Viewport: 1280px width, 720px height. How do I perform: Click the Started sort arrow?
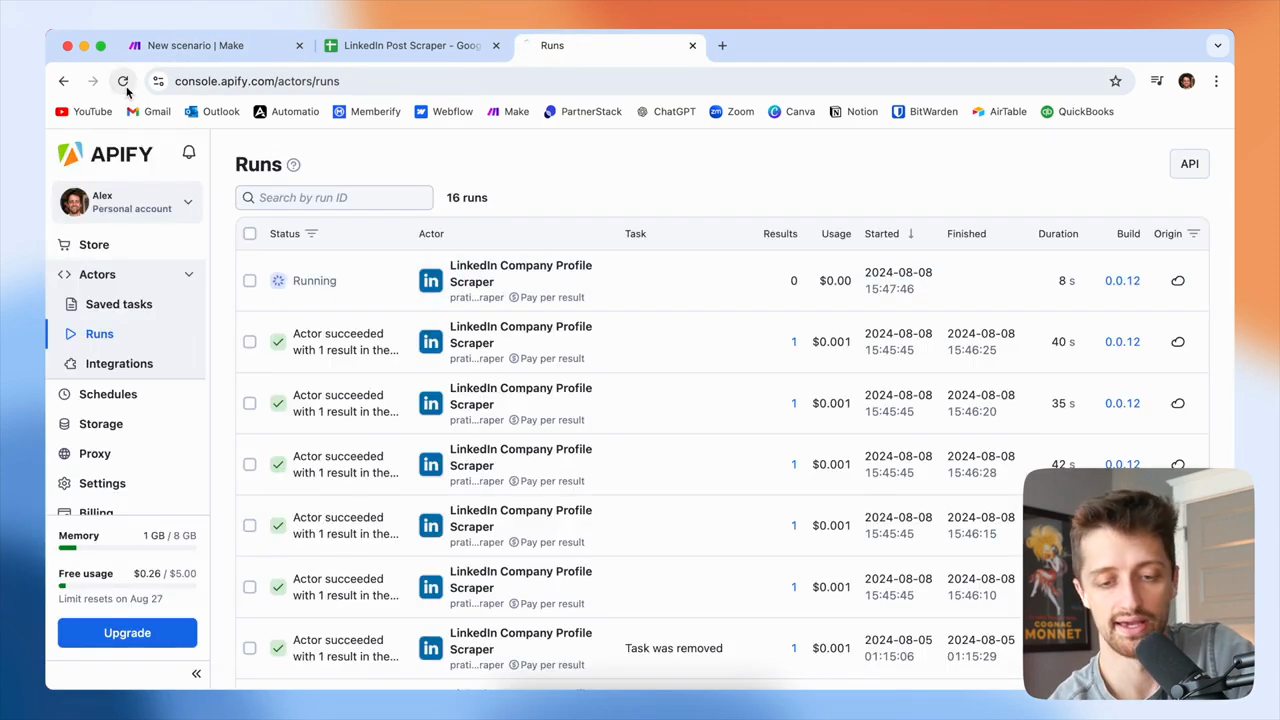coord(911,234)
